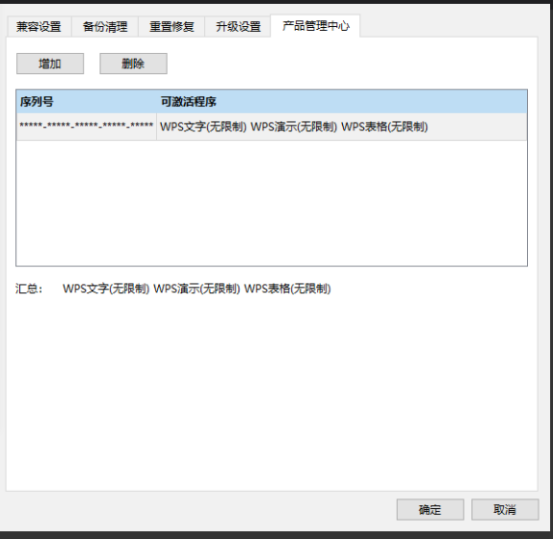Click the 序列号 column header

point(87,102)
